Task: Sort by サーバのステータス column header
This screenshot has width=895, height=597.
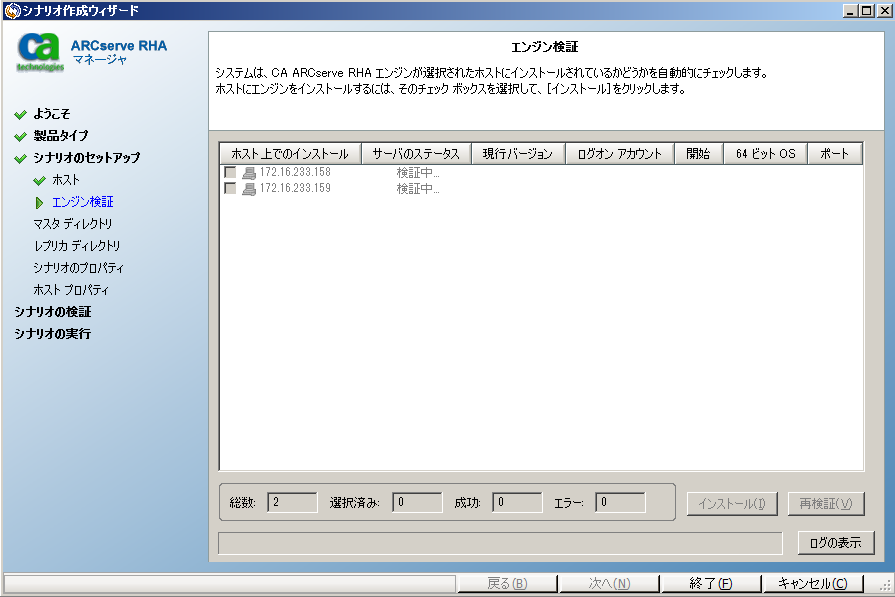Action: pos(416,154)
